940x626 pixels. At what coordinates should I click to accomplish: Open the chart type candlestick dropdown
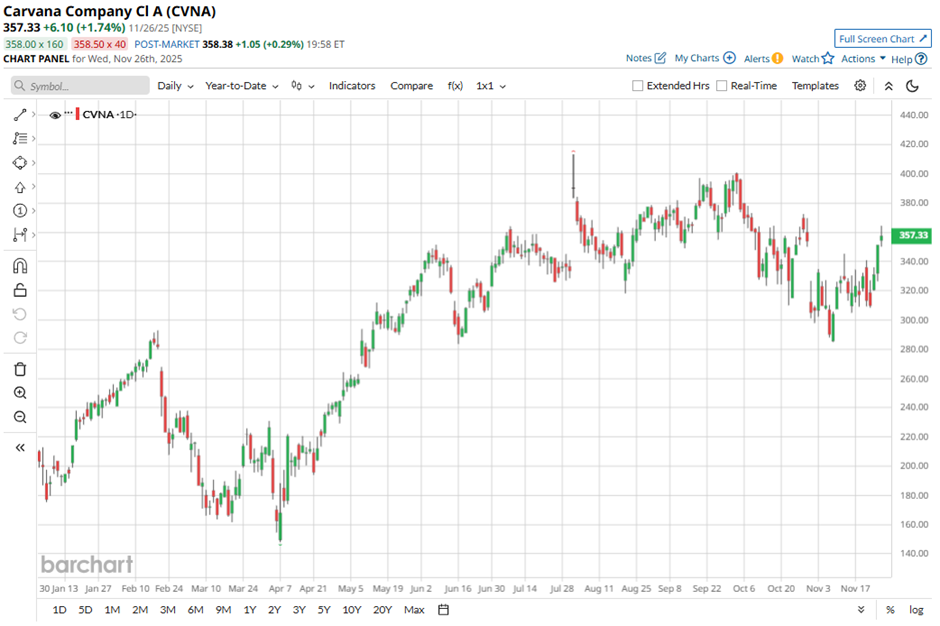(x=303, y=86)
